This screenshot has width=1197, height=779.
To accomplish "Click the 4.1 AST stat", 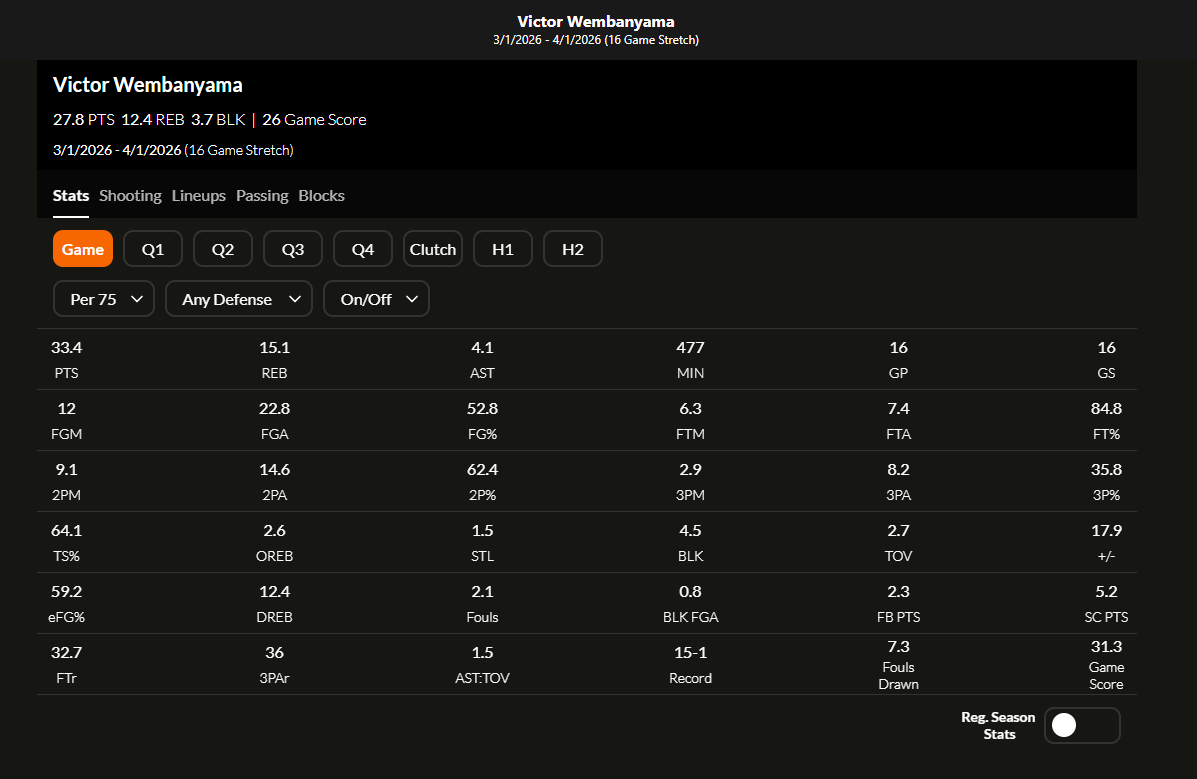I will point(482,360).
